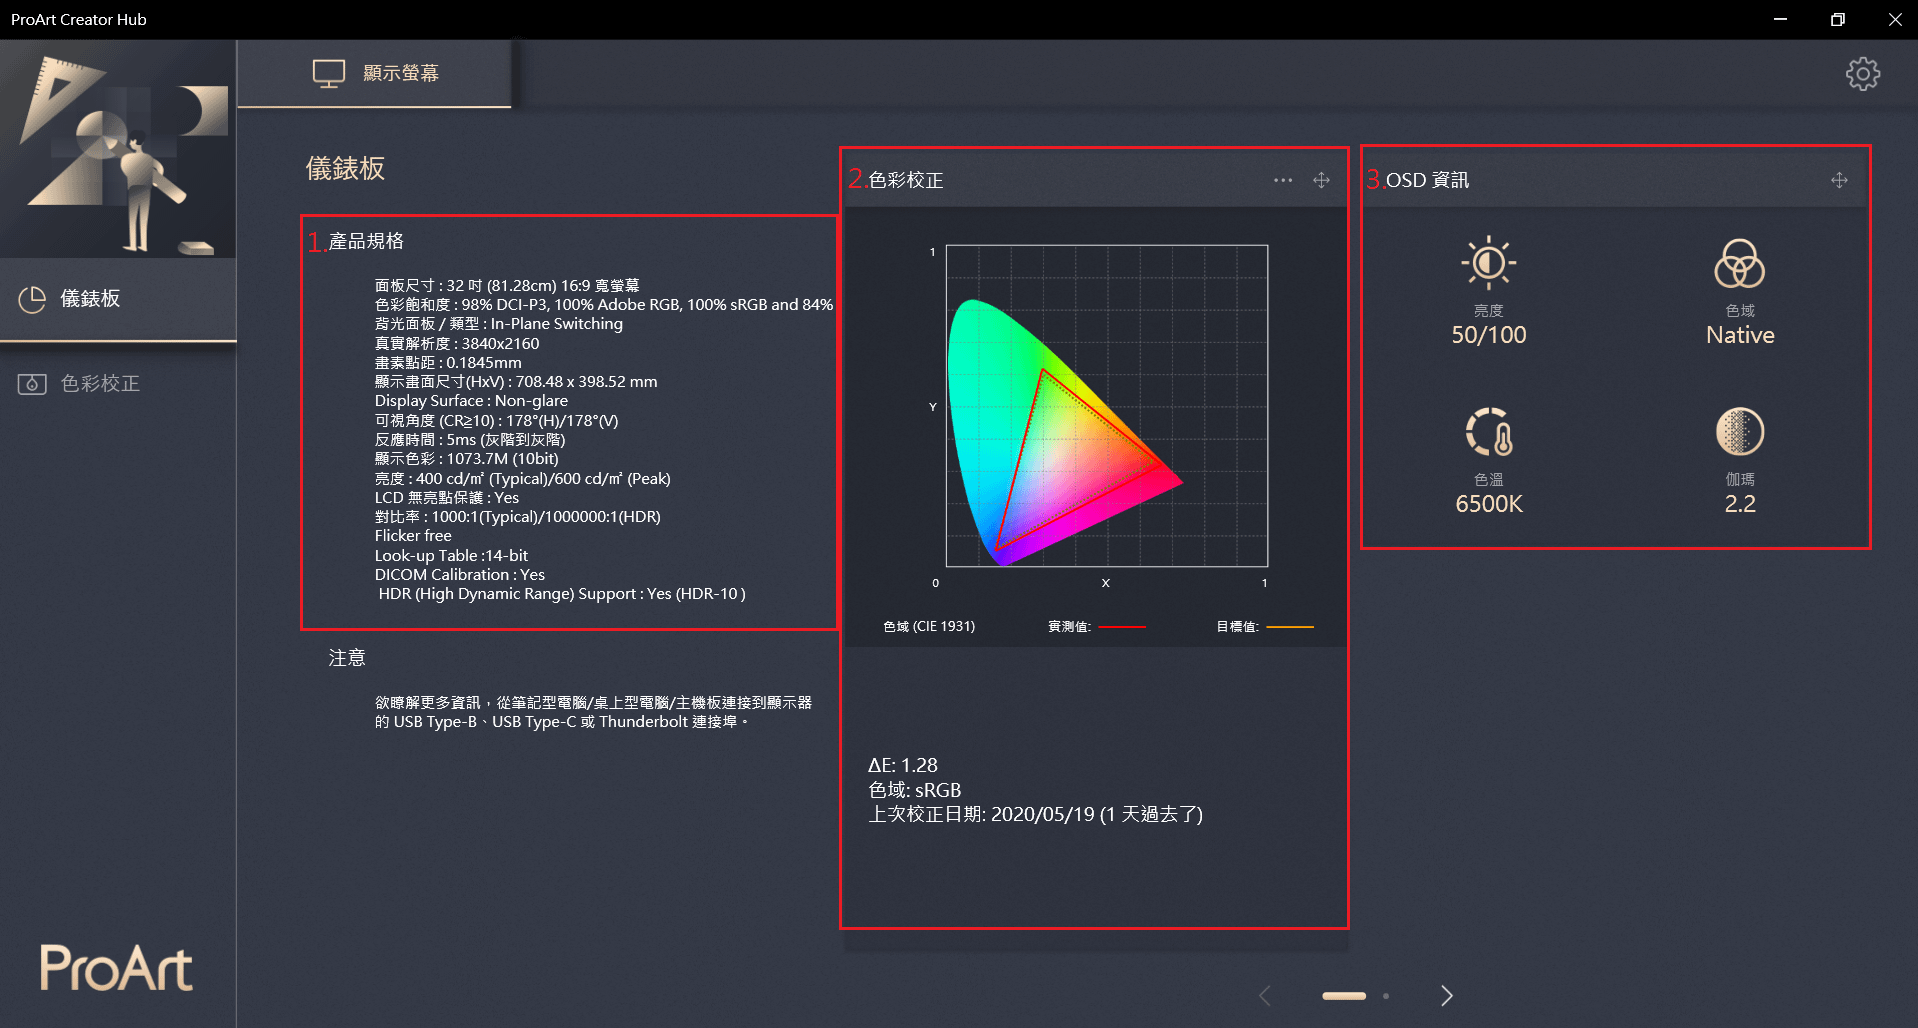Go to next dashboard page arrow

pos(1446,995)
